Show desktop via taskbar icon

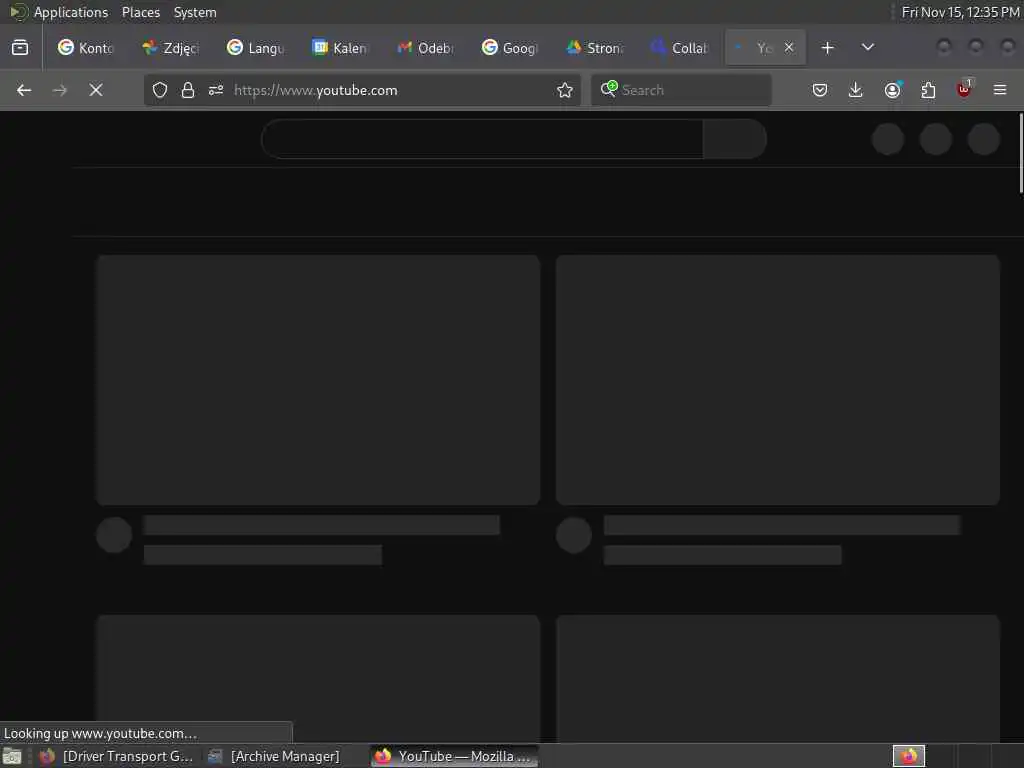pyautogui.click(x=12, y=756)
